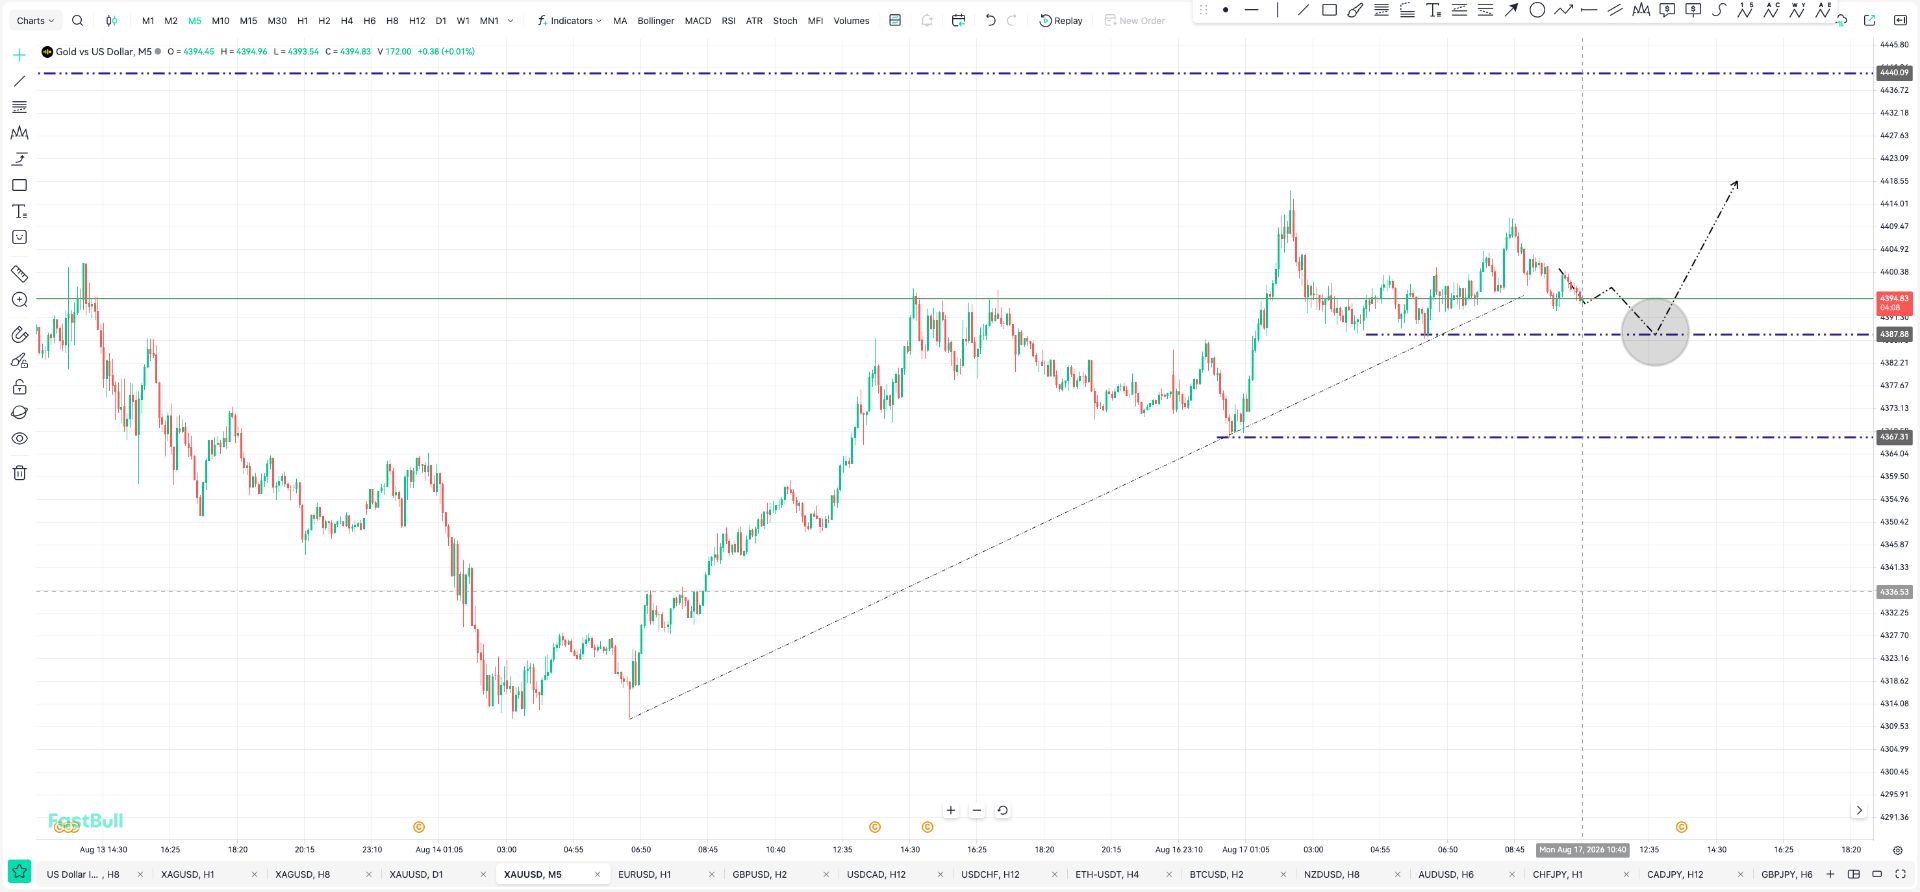This screenshot has height=892, width=1920.
Task: Select the trash delete drawings icon
Action: point(19,473)
